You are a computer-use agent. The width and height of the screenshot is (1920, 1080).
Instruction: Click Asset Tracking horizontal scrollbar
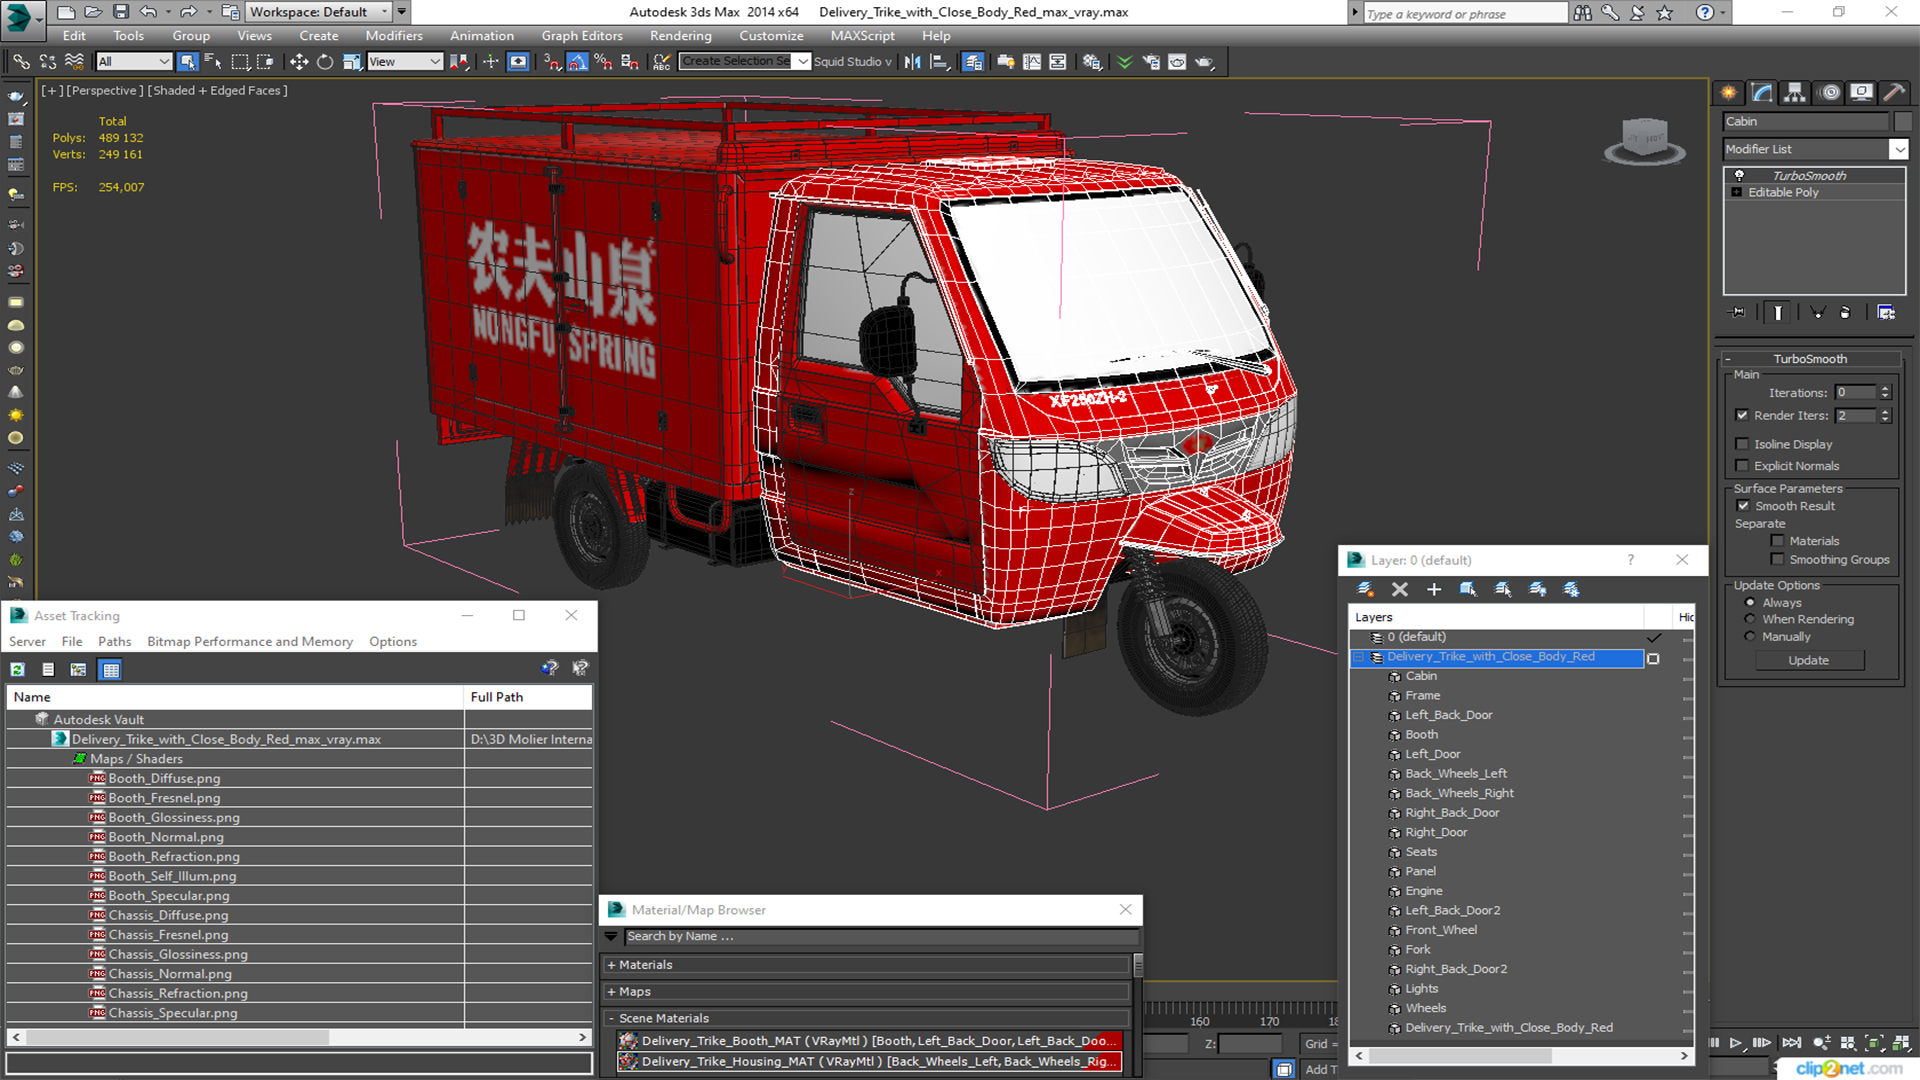pos(299,1038)
